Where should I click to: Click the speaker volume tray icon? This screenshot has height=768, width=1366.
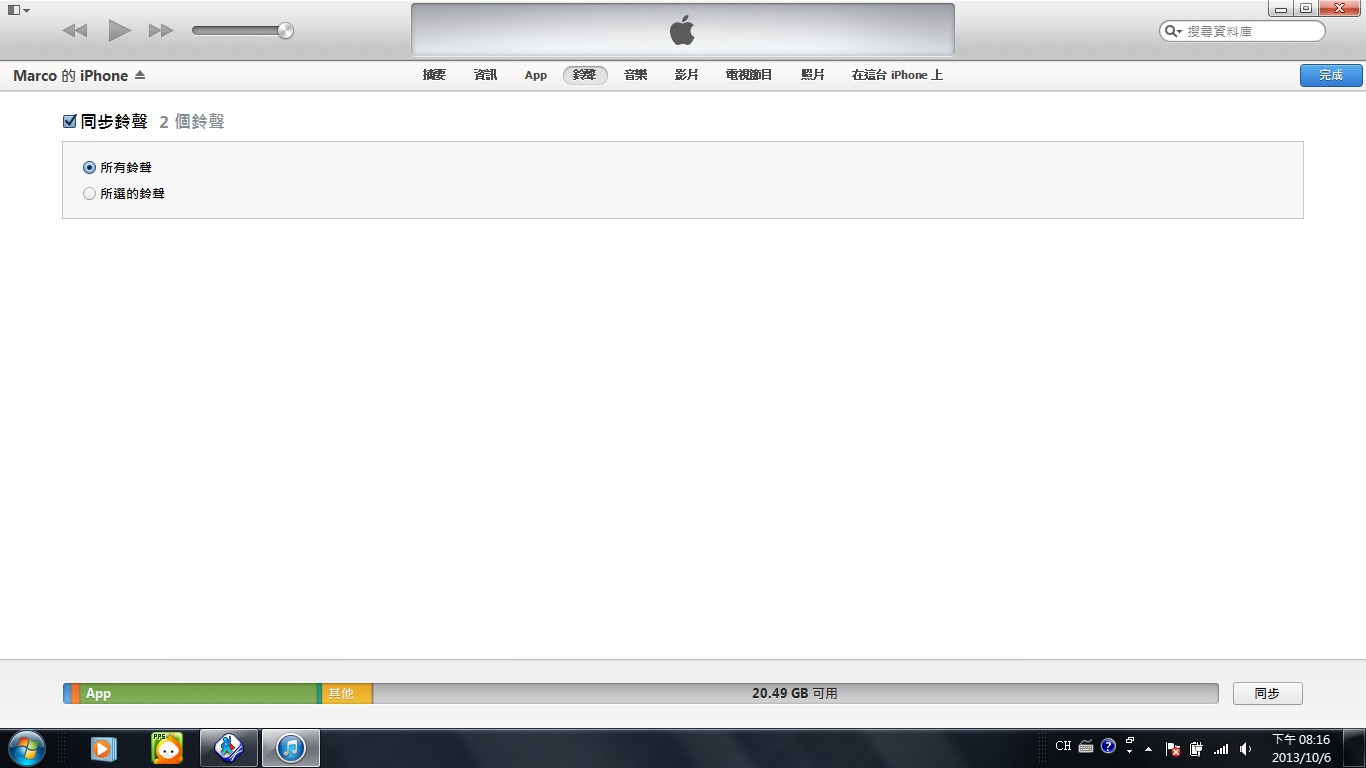1245,748
